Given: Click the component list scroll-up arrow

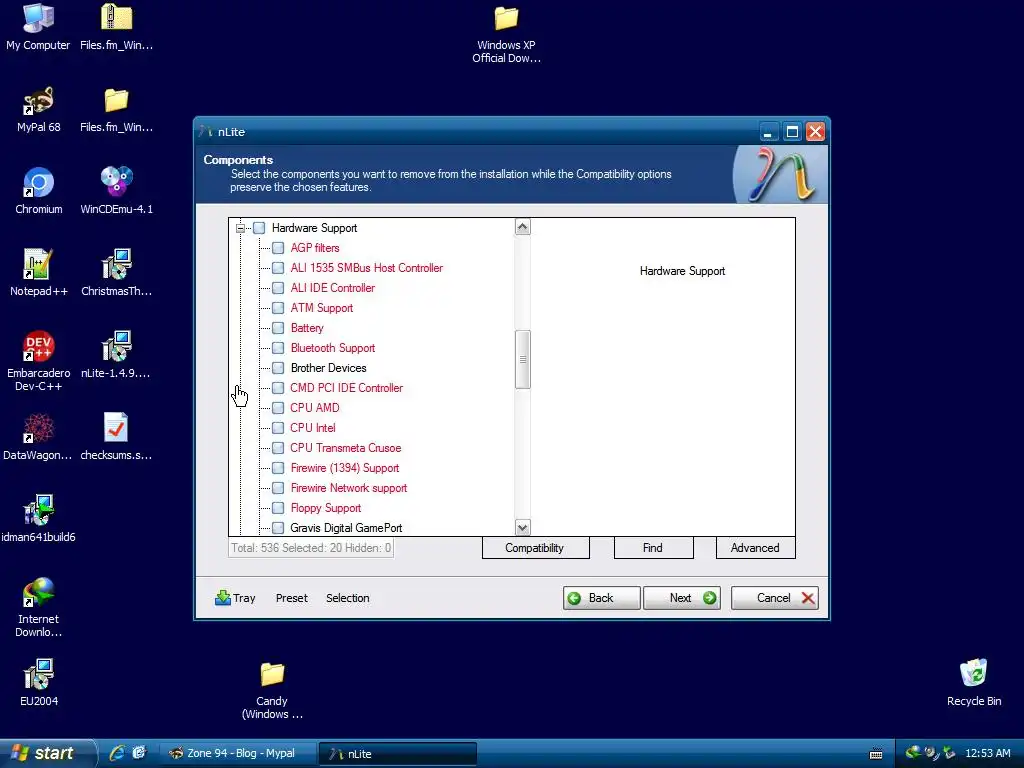Looking at the screenshot, I should 522,227.
